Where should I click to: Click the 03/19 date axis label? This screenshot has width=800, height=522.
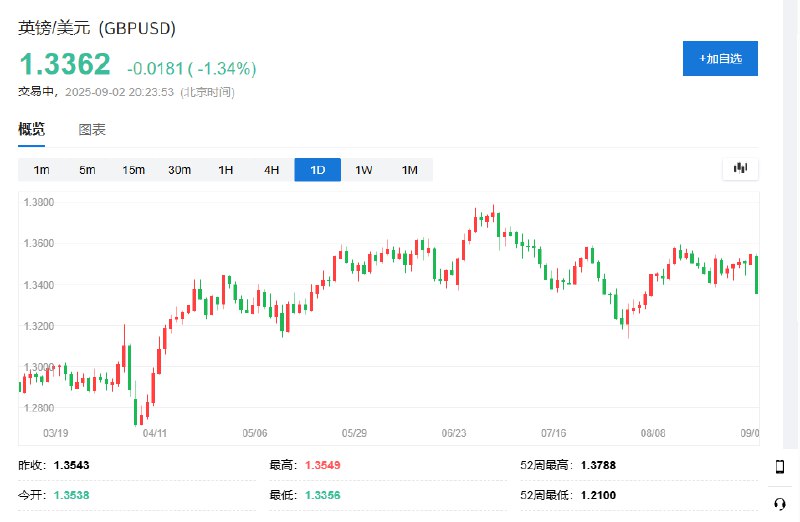(56, 433)
